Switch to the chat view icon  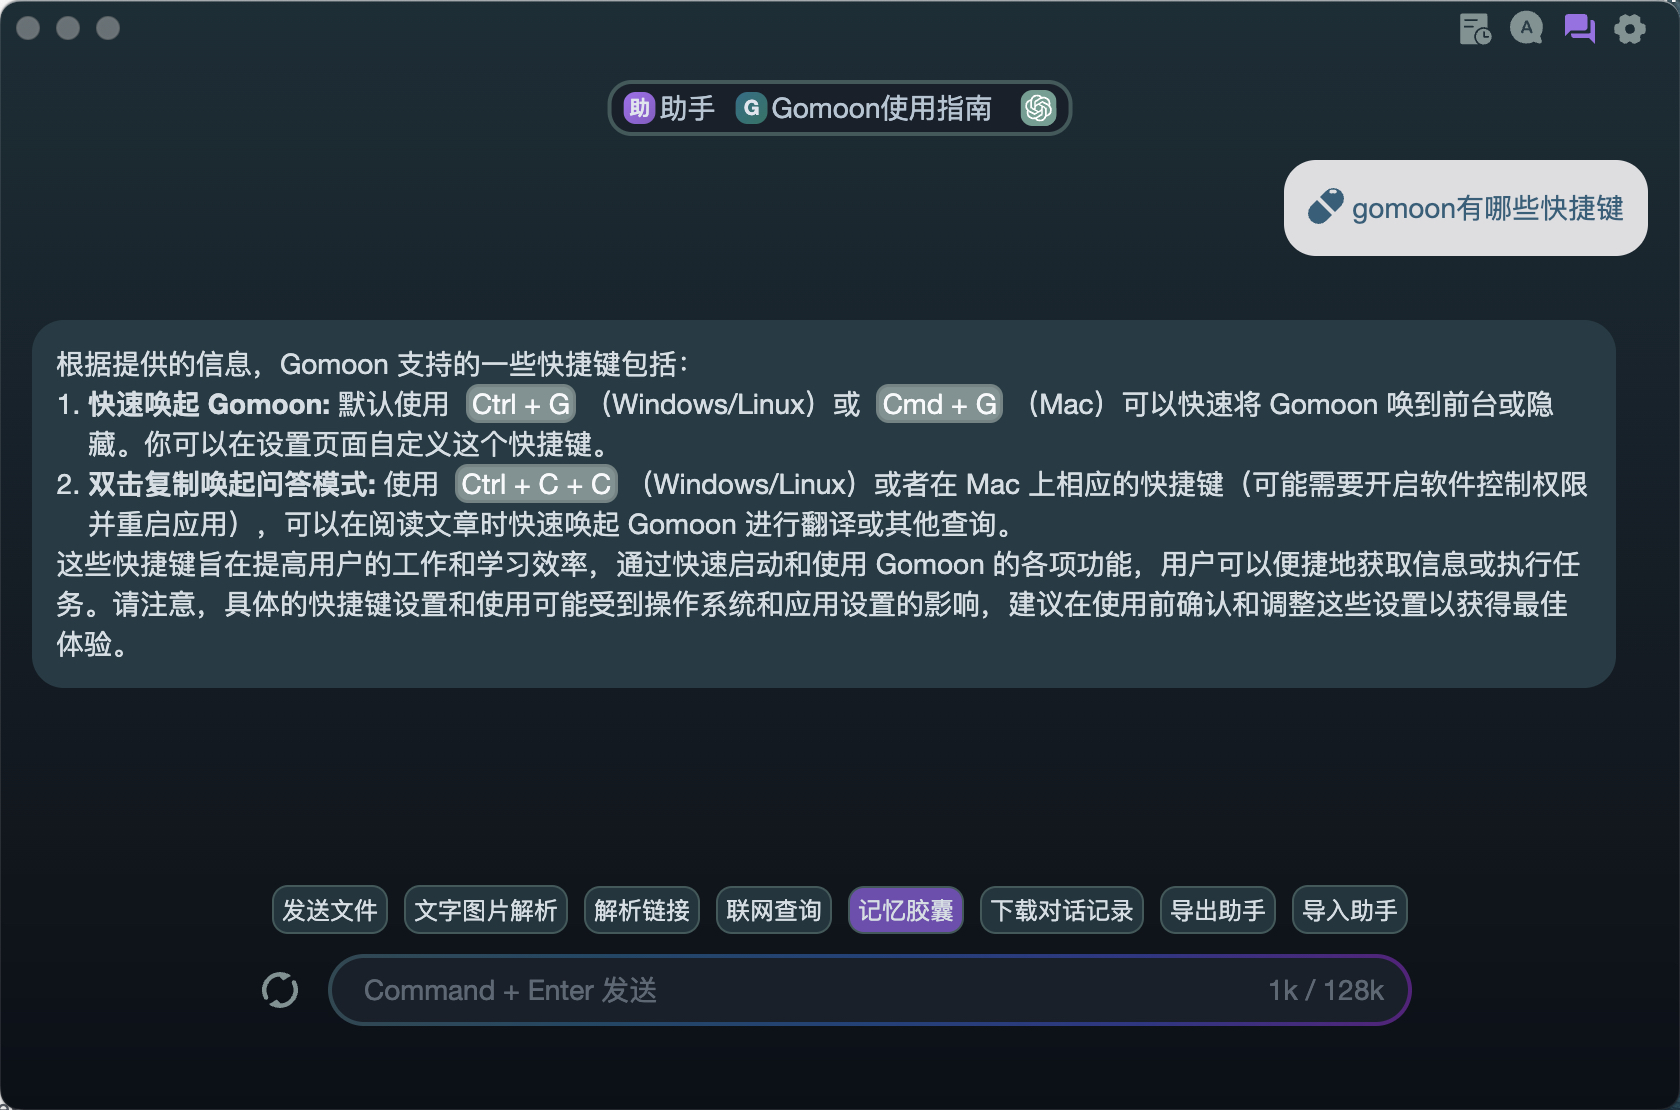point(1579,28)
